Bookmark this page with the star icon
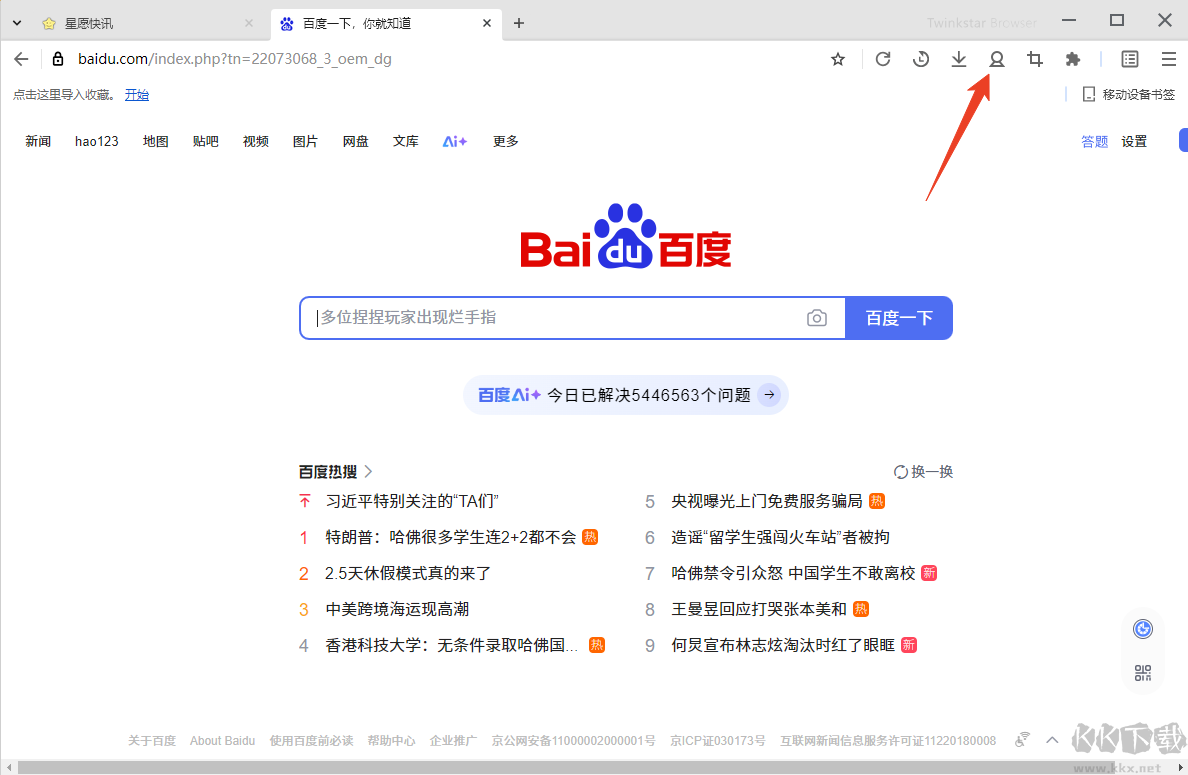 pos(837,59)
